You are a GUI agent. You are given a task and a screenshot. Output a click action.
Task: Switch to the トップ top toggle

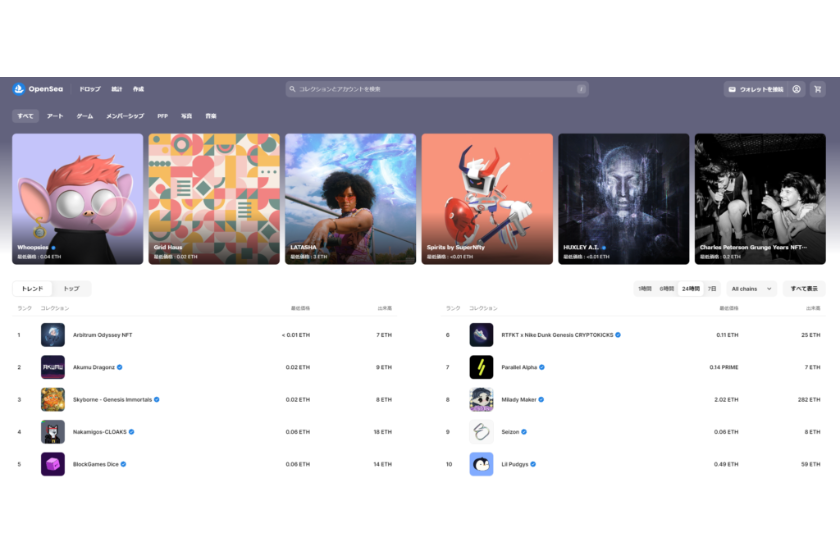click(x=71, y=288)
